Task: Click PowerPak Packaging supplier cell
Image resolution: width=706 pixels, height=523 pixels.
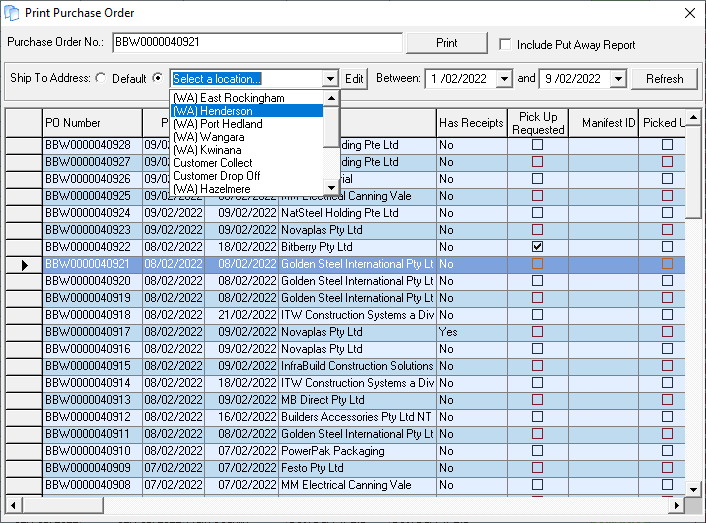Action: click(x=358, y=451)
